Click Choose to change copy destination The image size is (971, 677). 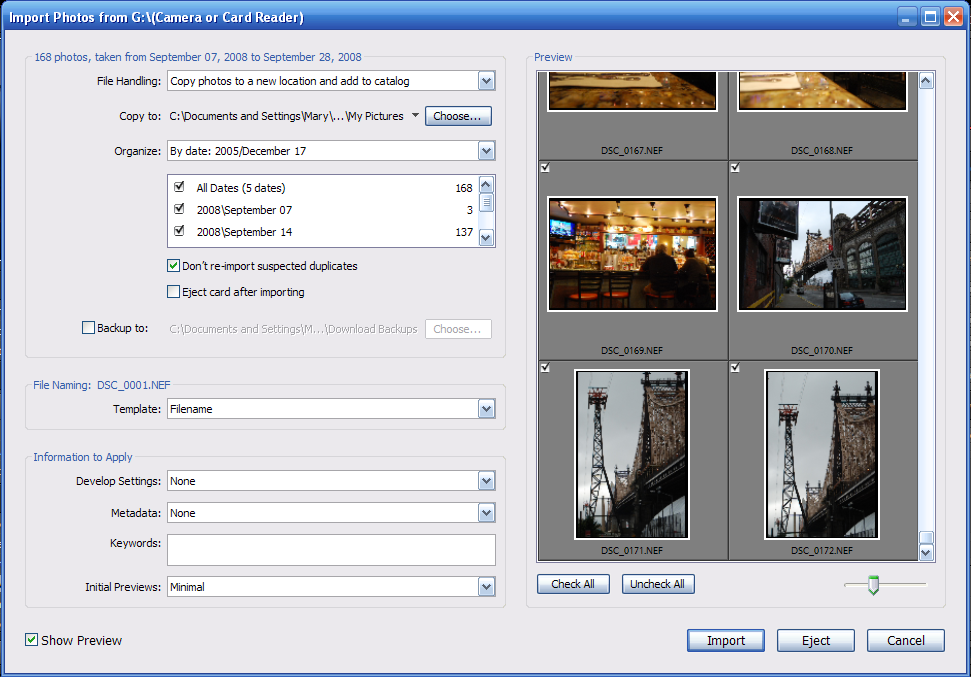[x=458, y=115]
